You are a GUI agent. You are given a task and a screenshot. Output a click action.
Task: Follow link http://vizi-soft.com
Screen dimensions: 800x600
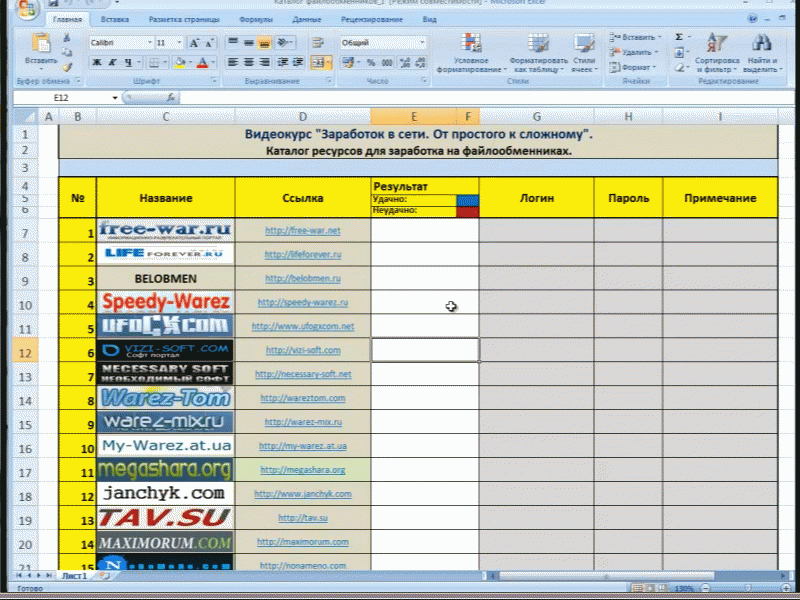pos(303,351)
